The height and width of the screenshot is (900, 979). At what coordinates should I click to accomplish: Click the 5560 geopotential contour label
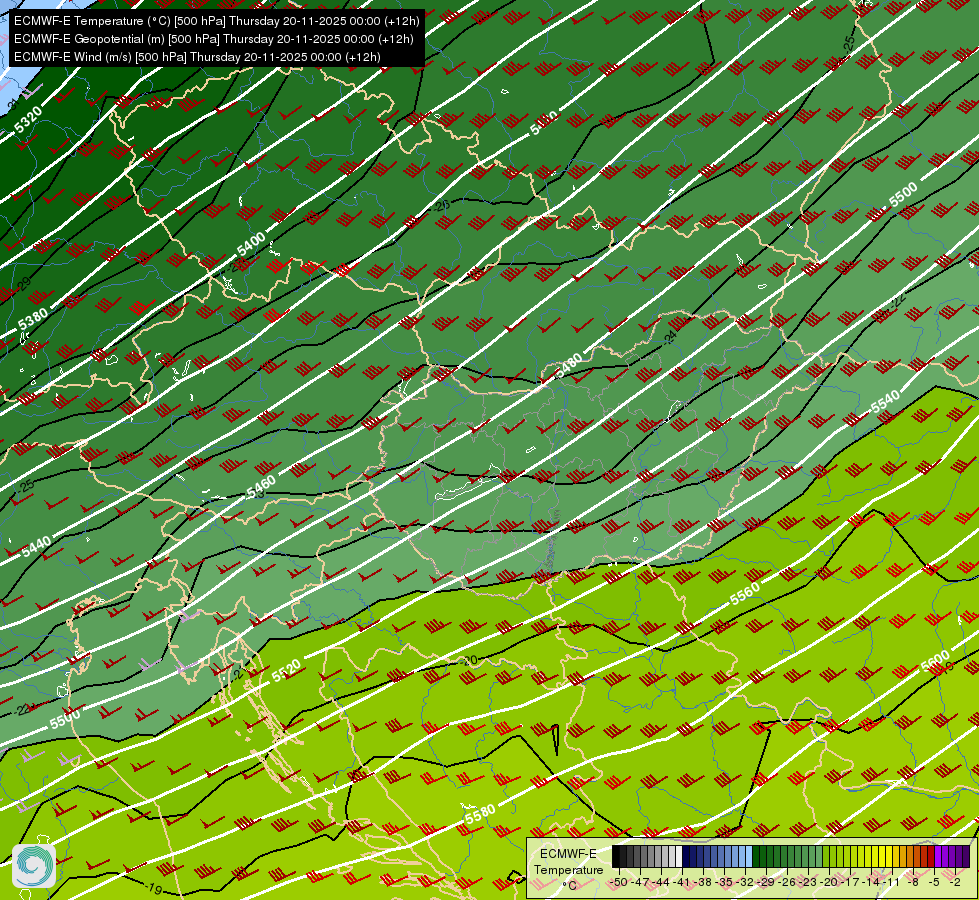(745, 593)
